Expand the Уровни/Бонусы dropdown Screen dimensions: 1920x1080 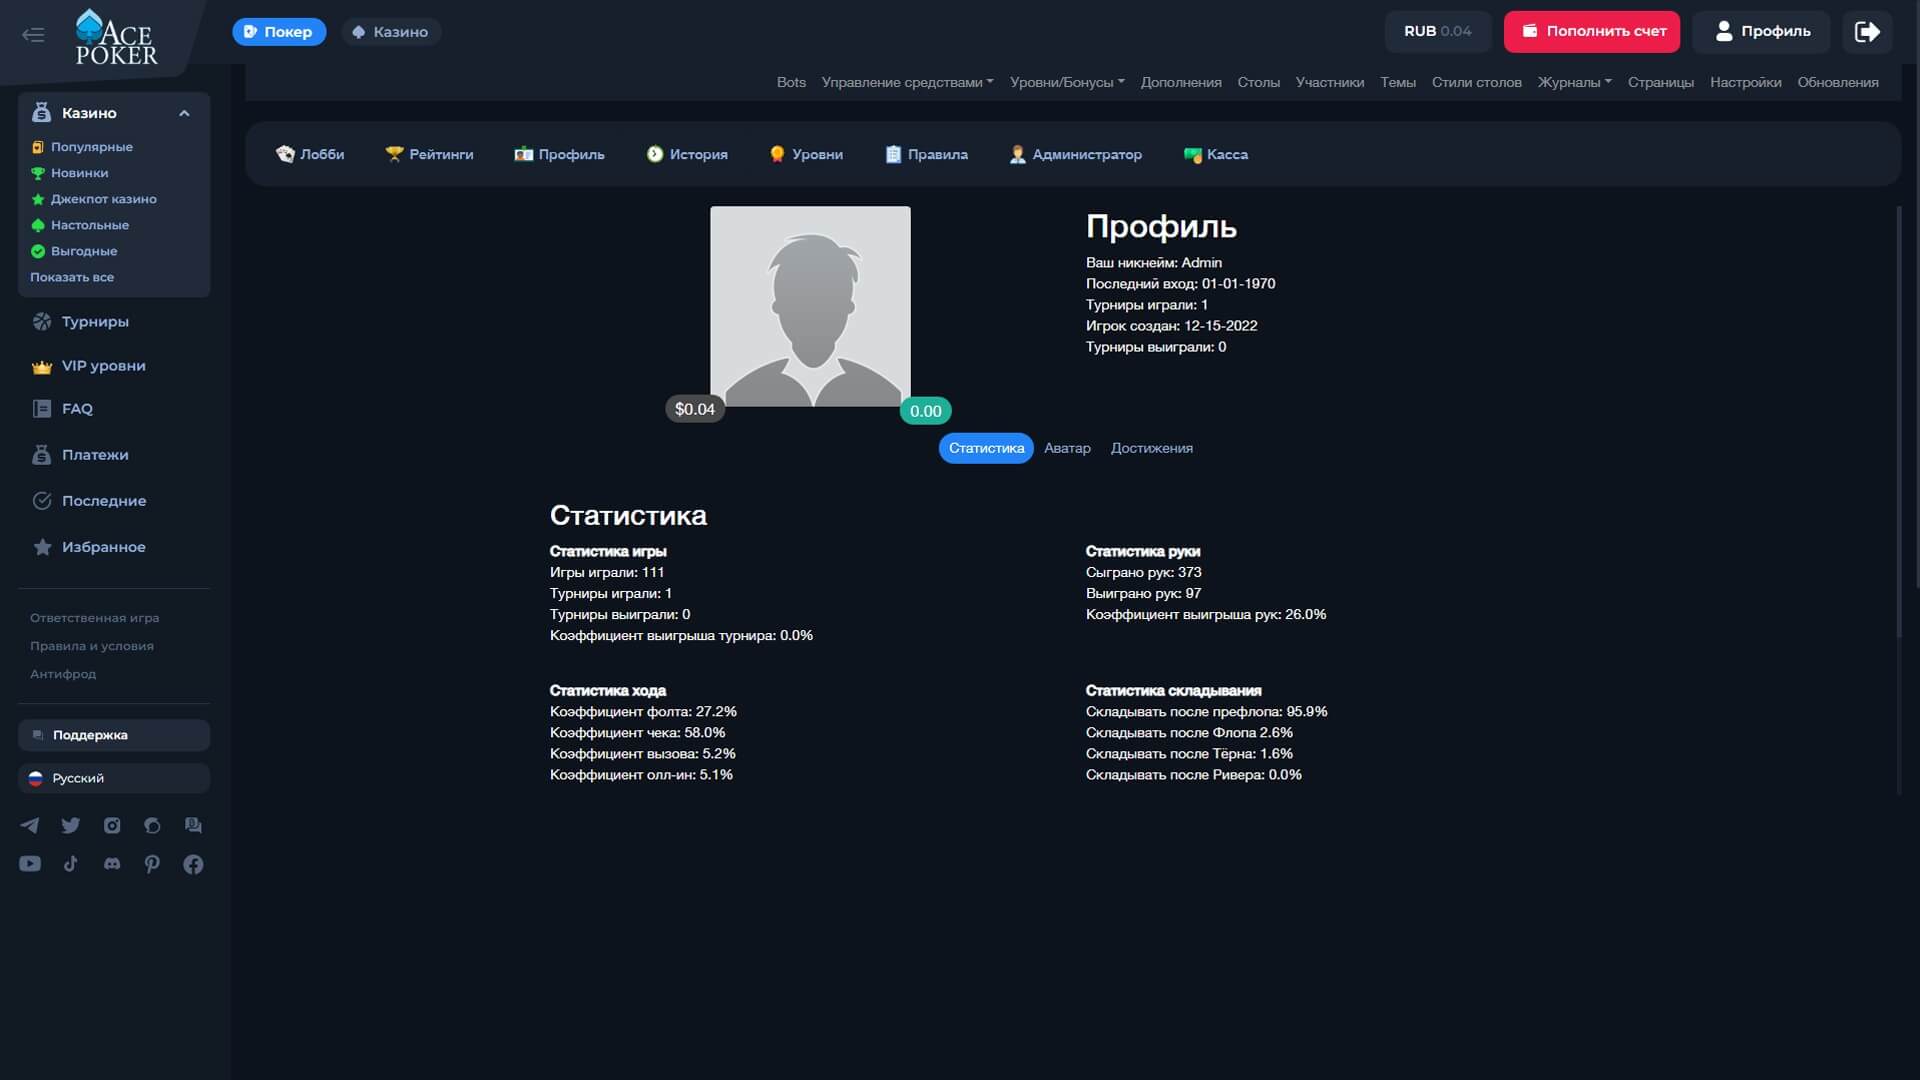point(1067,82)
